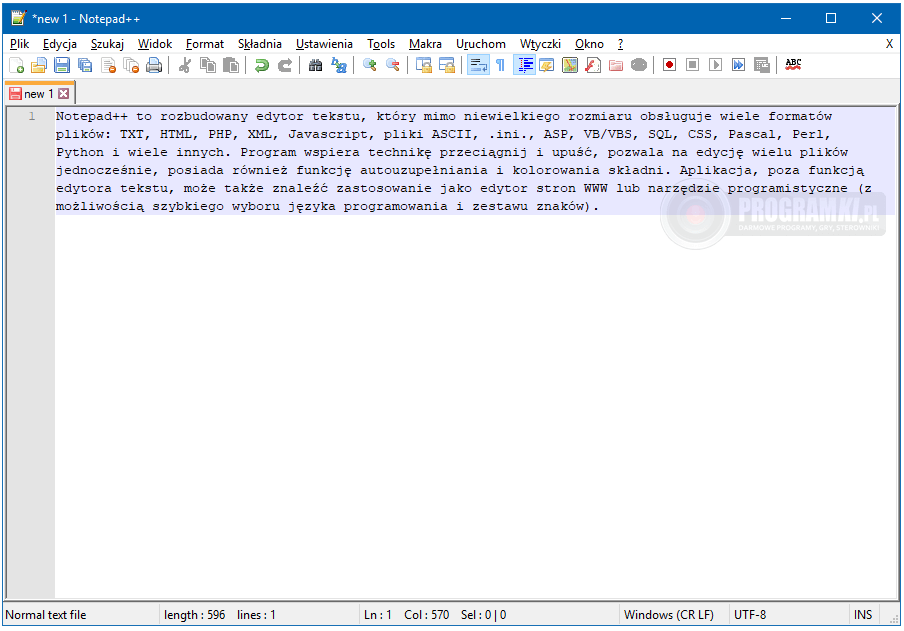The height and width of the screenshot is (631, 904).
Task: Open the Format menu
Action: pyautogui.click(x=205, y=44)
